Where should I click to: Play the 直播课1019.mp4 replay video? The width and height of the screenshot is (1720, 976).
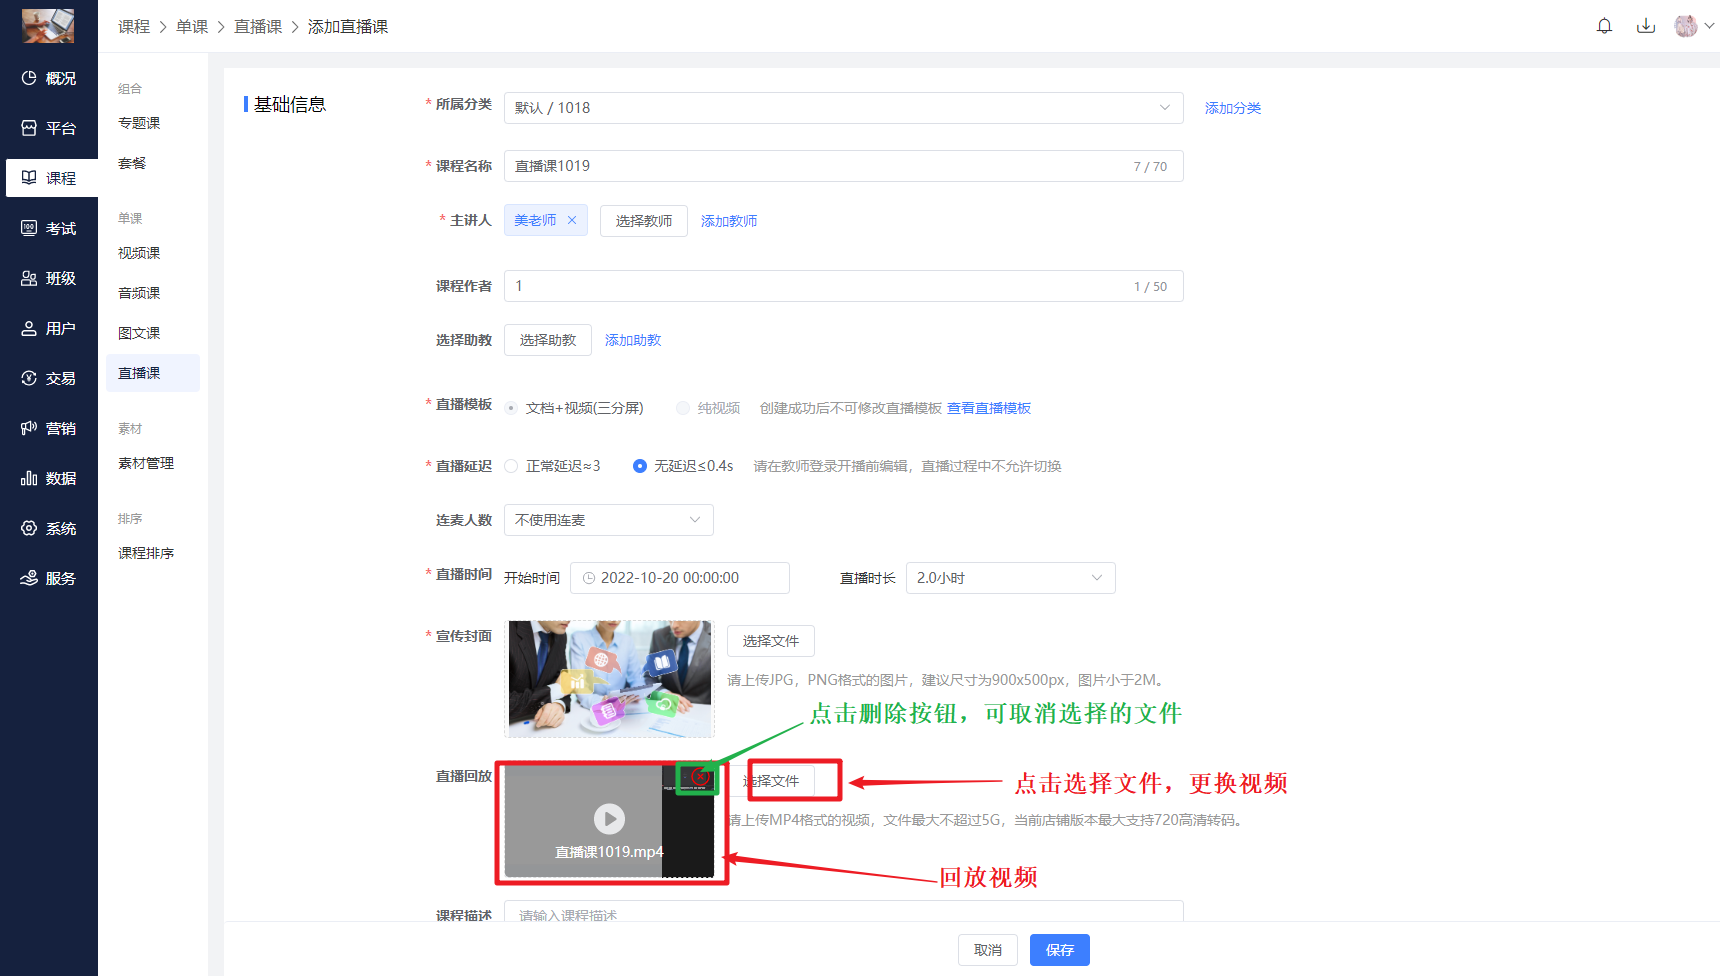click(609, 819)
